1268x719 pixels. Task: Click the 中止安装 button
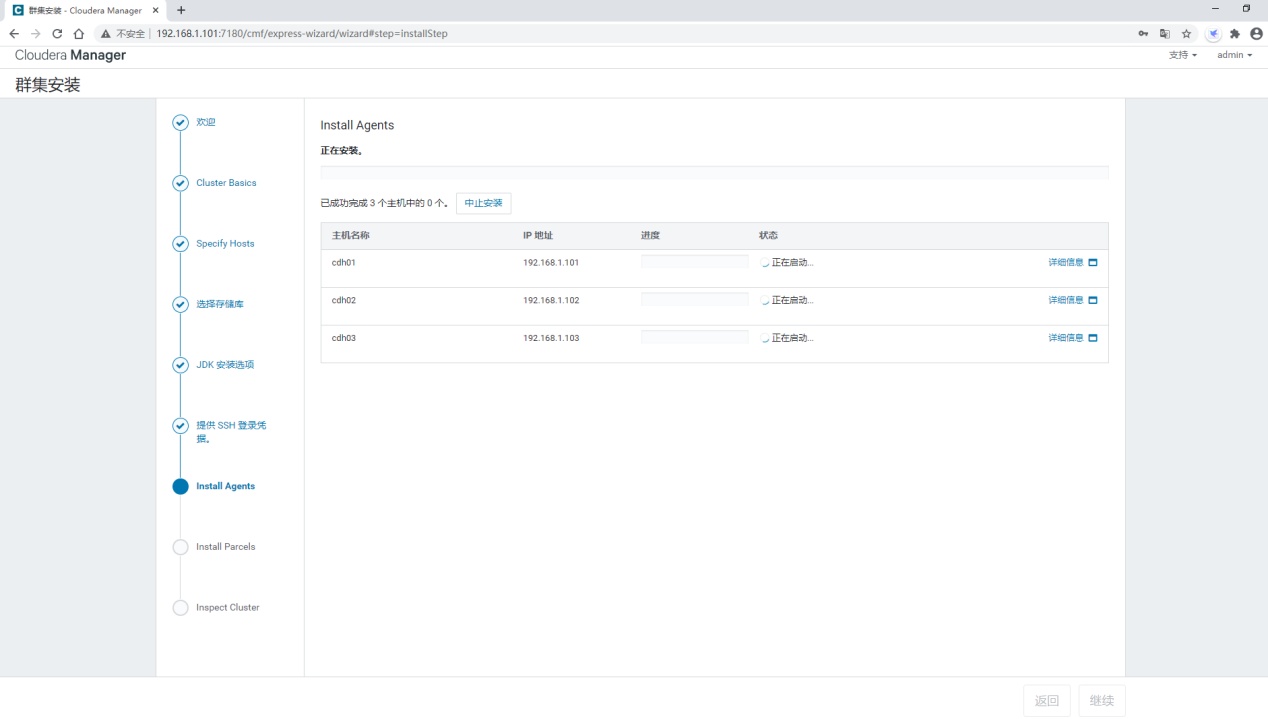(x=484, y=203)
